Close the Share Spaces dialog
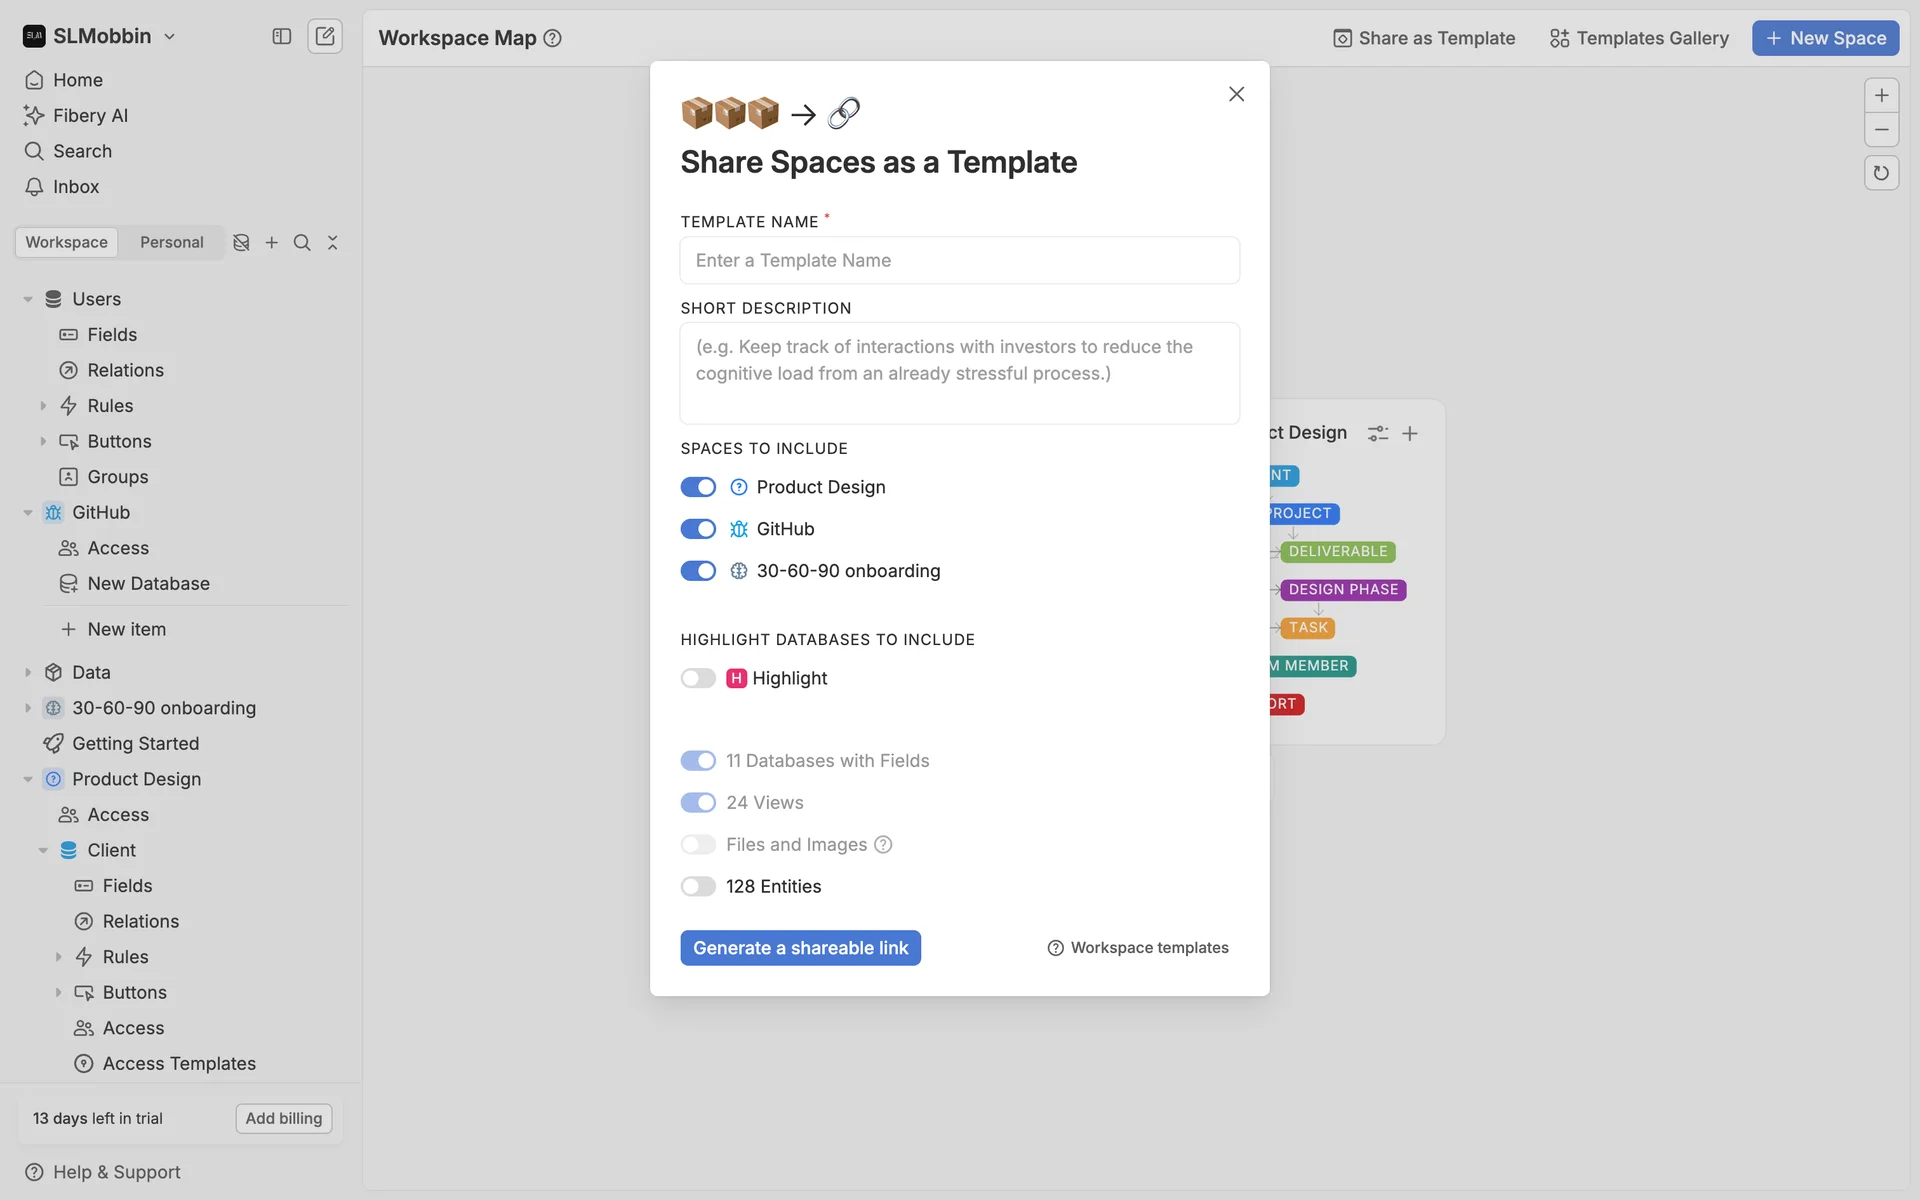The image size is (1920, 1200). point(1236,94)
